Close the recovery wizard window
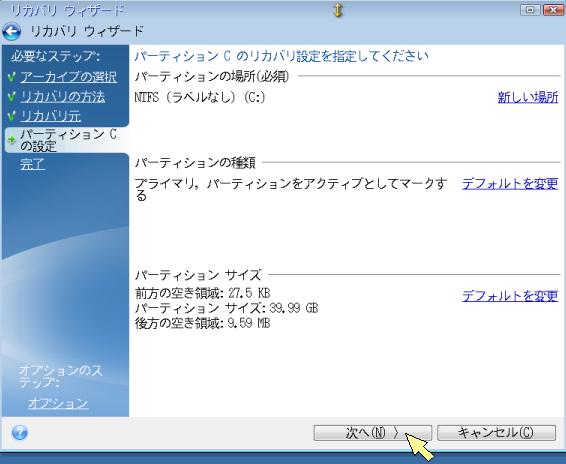Viewport: 566px width, 464px height. [x=553, y=10]
